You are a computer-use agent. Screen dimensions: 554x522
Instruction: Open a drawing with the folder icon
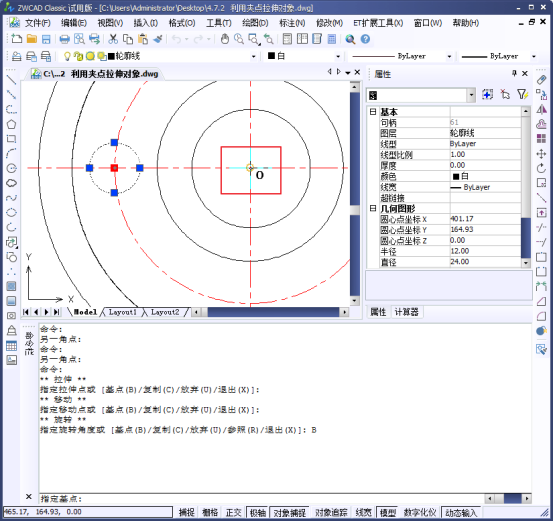tap(31, 39)
